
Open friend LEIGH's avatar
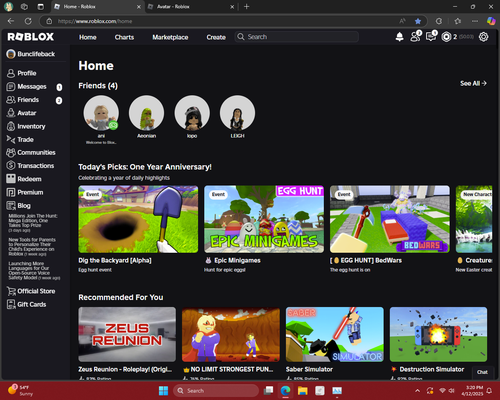click(237, 113)
